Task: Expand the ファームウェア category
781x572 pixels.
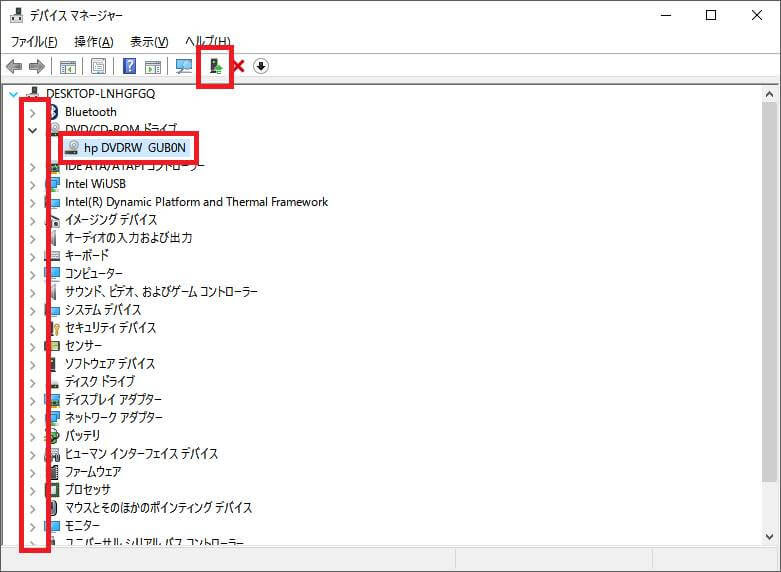Action: point(32,473)
